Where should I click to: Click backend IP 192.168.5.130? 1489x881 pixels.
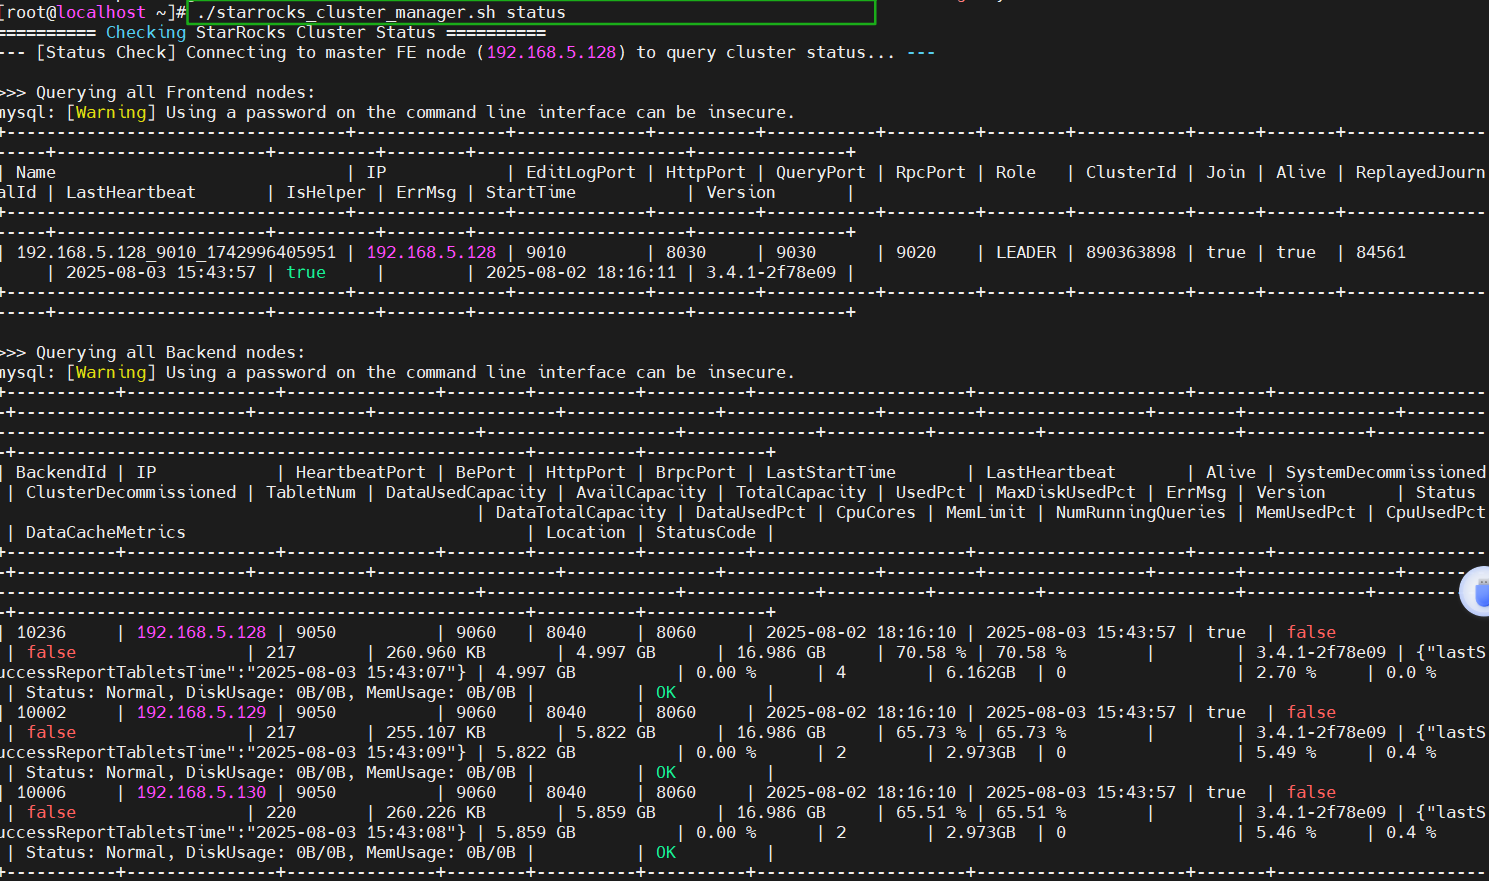[201, 792]
